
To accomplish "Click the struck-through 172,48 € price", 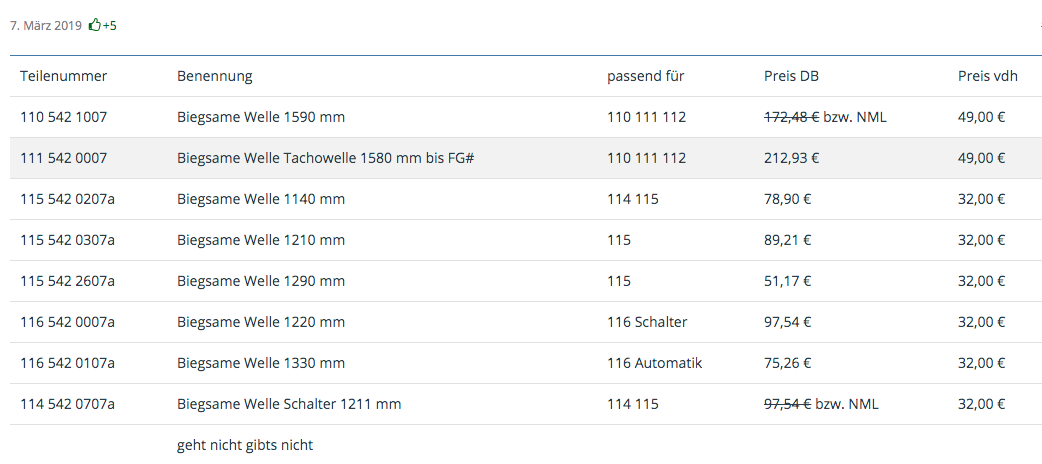I will (791, 117).
